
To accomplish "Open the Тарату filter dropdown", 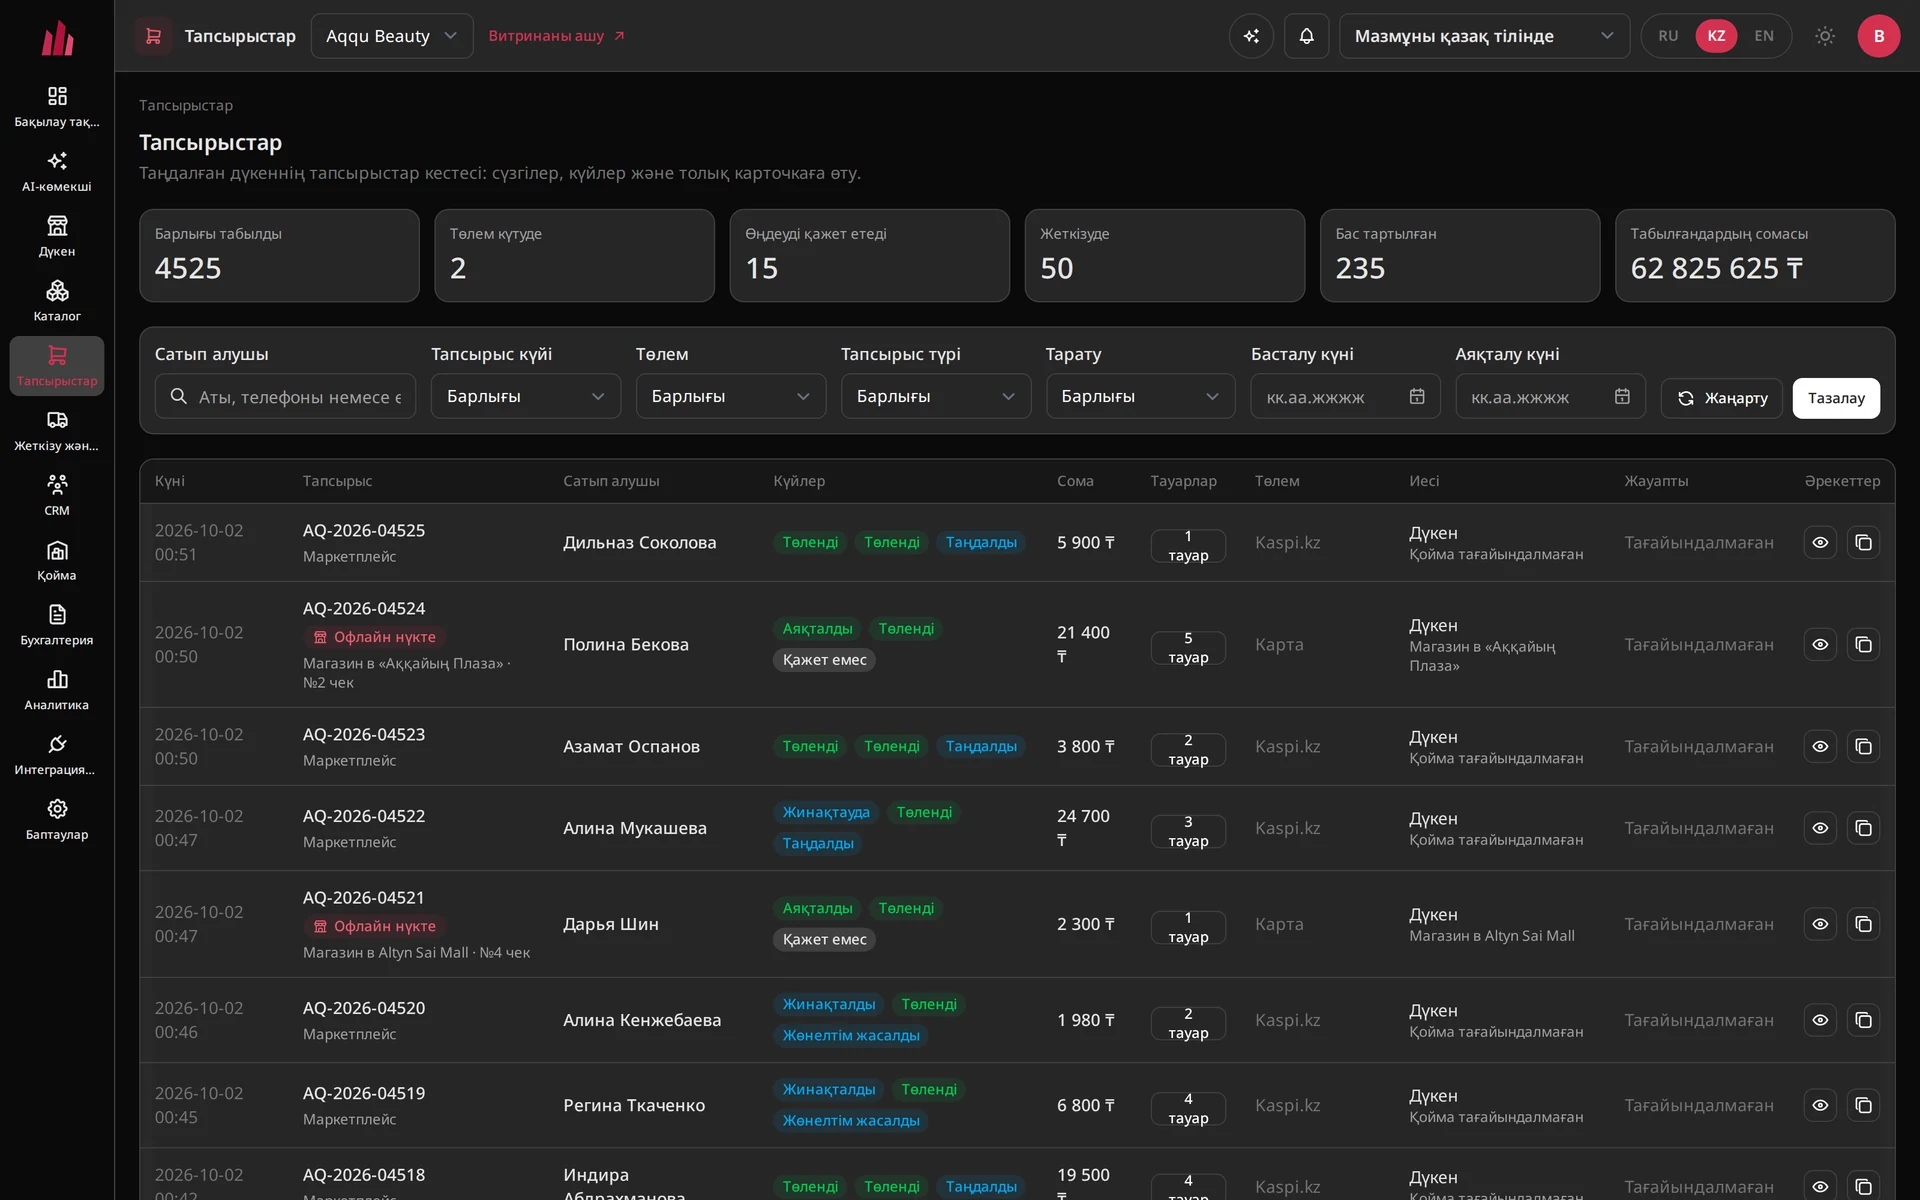I will [1140, 396].
